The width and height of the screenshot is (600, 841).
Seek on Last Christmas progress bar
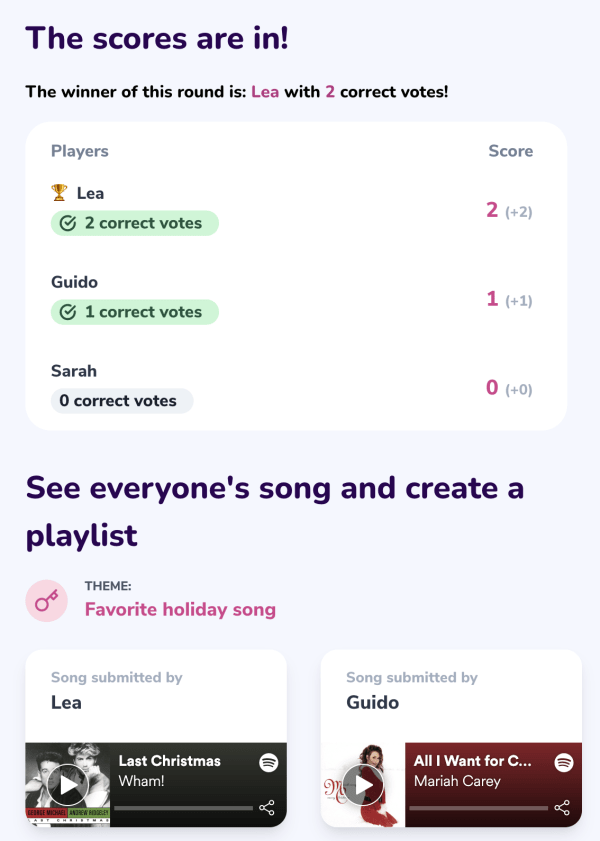click(x=183, y=808)
